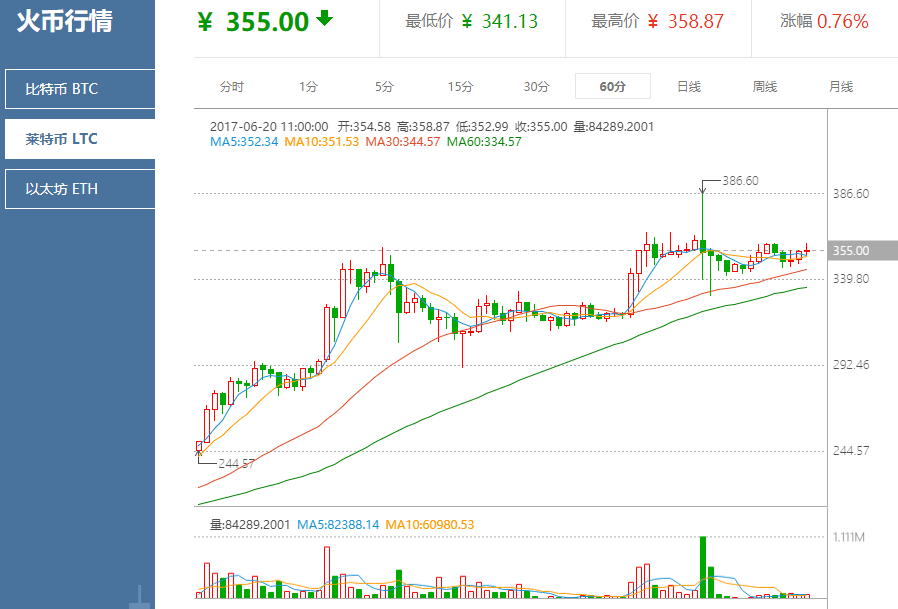The image size is (898, 609).
Task: Click the MA5:352.34 indicator label
Action: (x=244, y=142)
